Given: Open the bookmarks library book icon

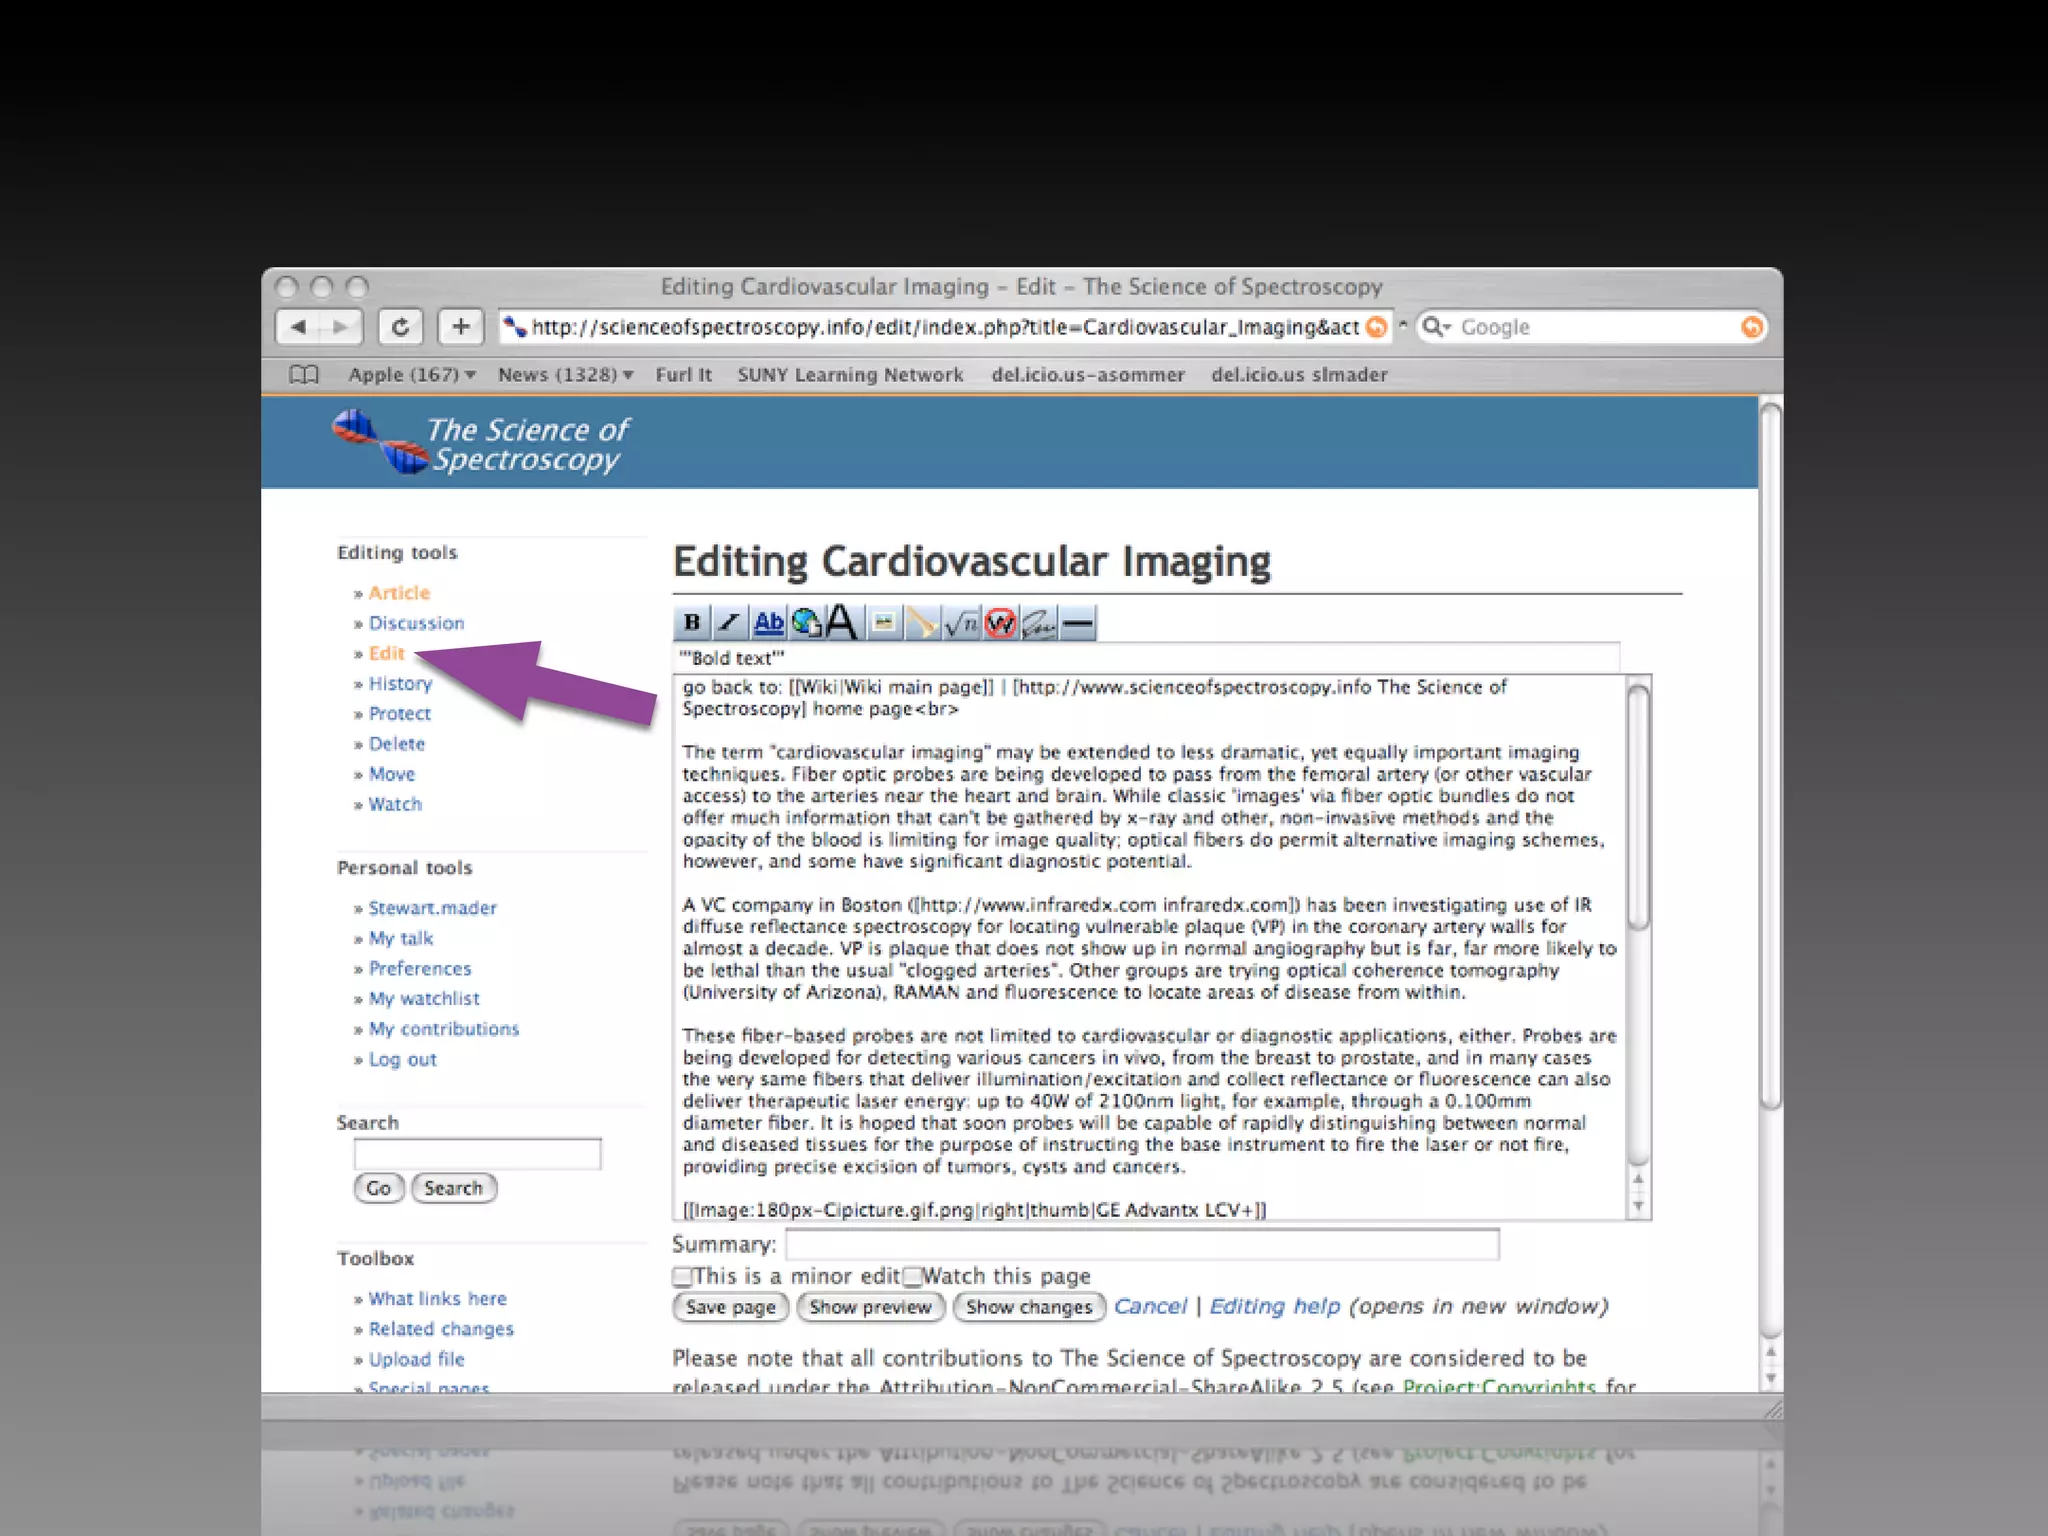Looking at the screenshot, I should [303, 375].
